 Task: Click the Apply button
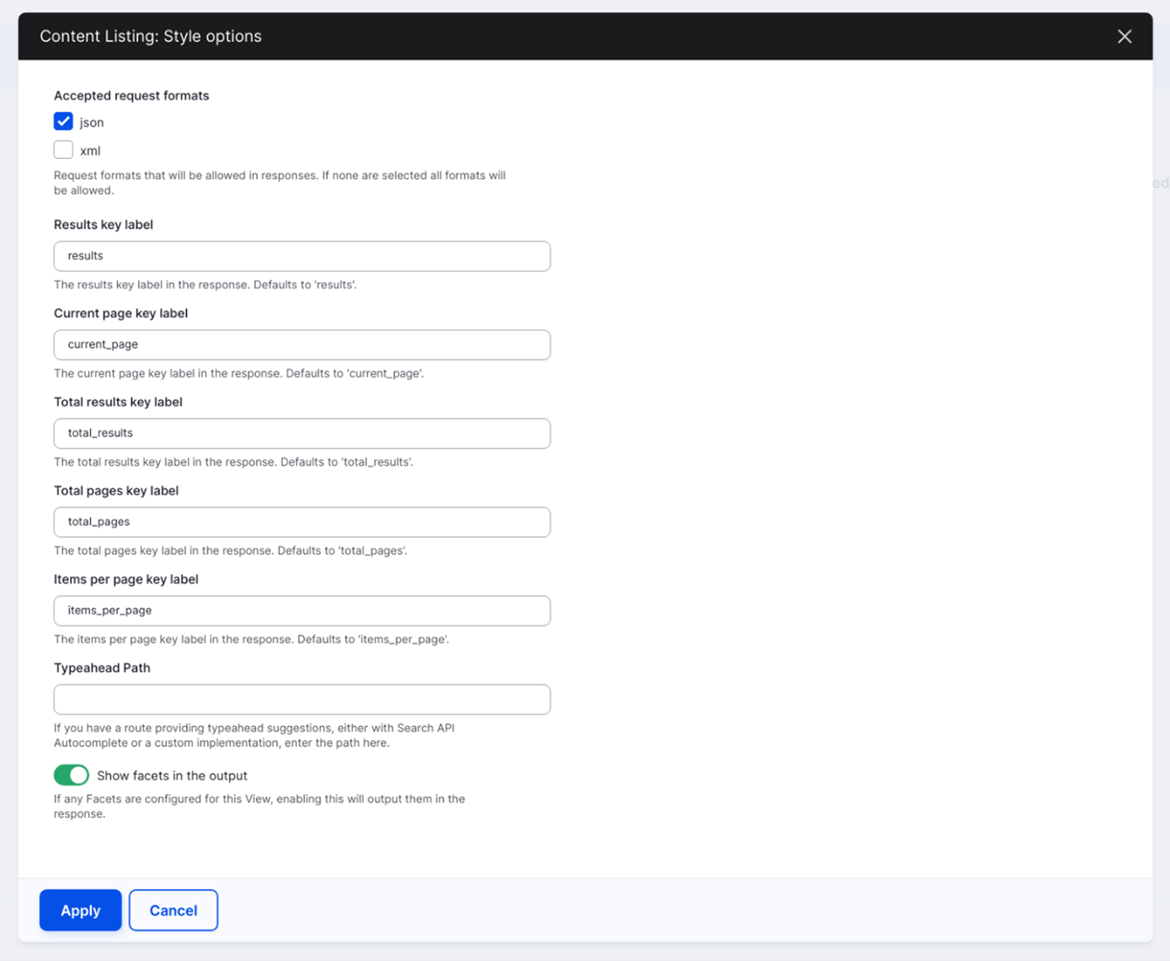coord(80,910)
